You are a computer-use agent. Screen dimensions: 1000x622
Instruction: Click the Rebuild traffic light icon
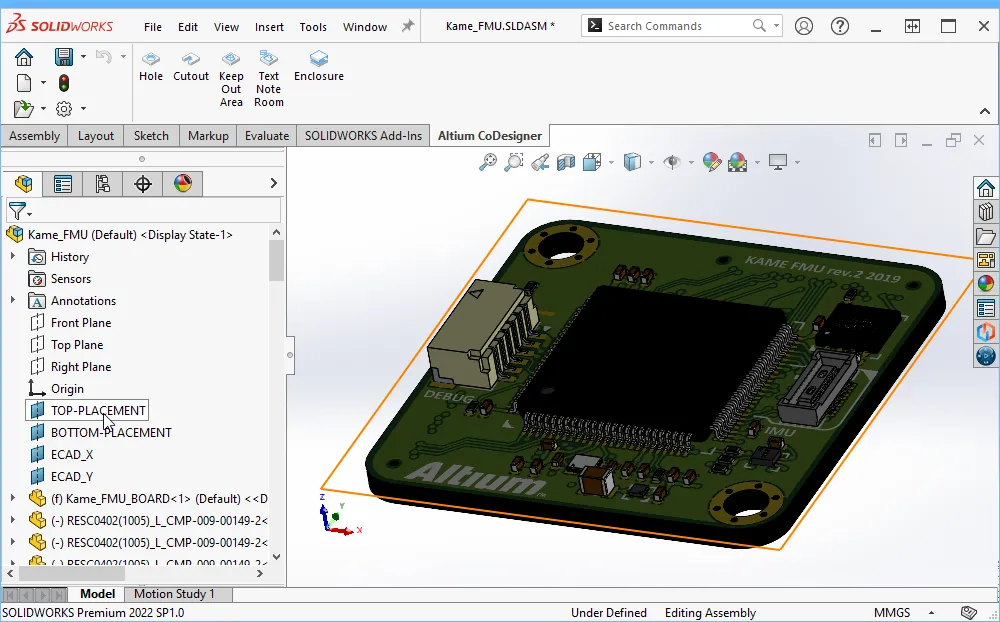[64, 83]
